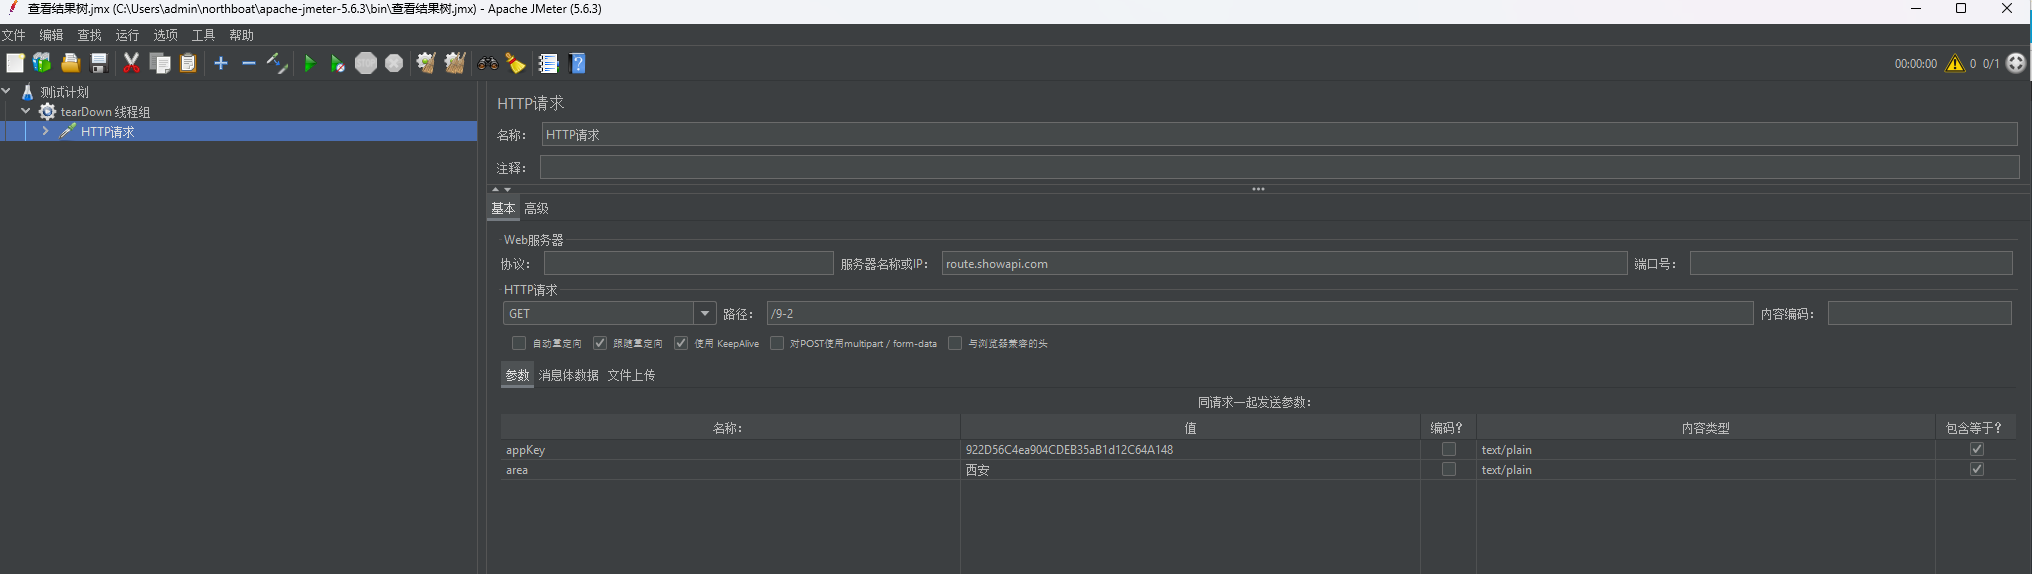This screenshot has width=2032, height=574.
Task: Expand the HTTP请求 tree node arrow
Action: pos(45,131)
